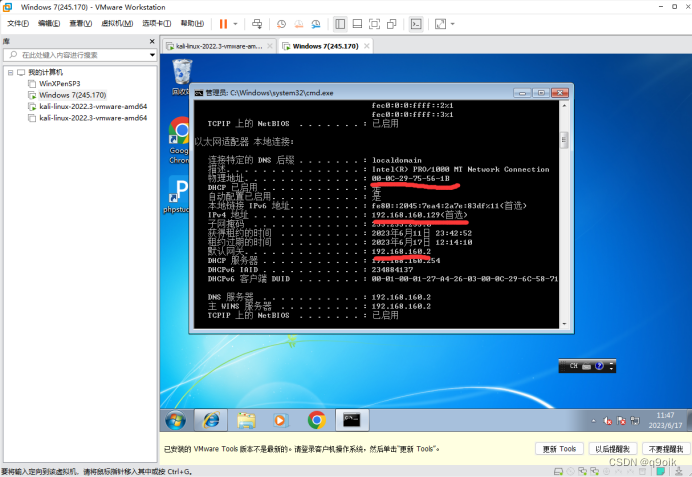
Task: Open Windows Explorer folder on taskbar
Action: [246, 420]
